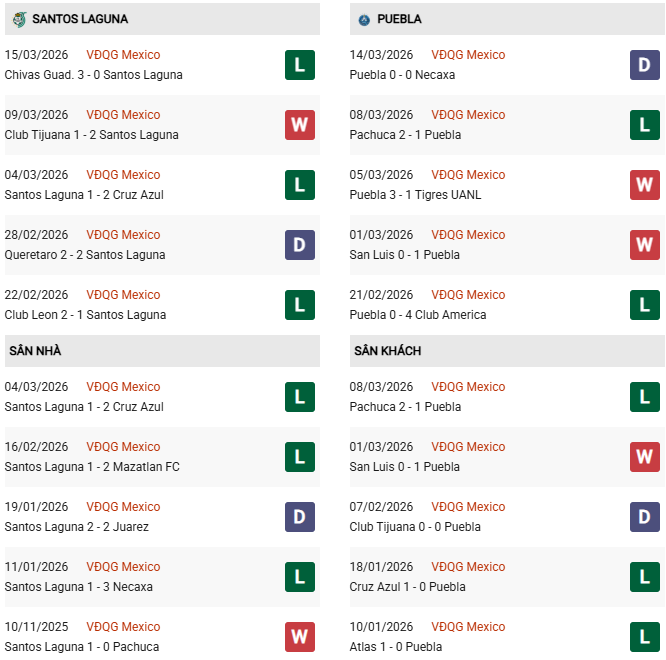Screen dimensions: 666x660
Task: Click win badge for Club Tijuana 1 - 2 Santos Laguna
Action: tap(300, 125)
